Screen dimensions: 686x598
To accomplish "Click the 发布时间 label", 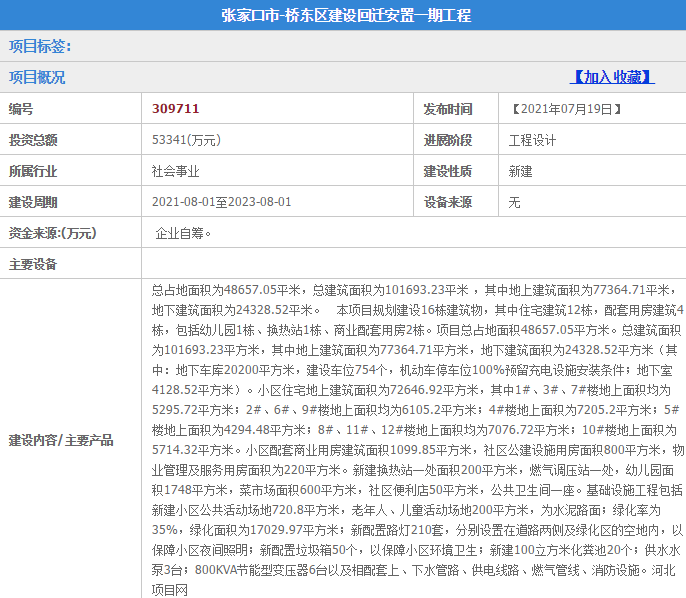I will coord(447,109).
